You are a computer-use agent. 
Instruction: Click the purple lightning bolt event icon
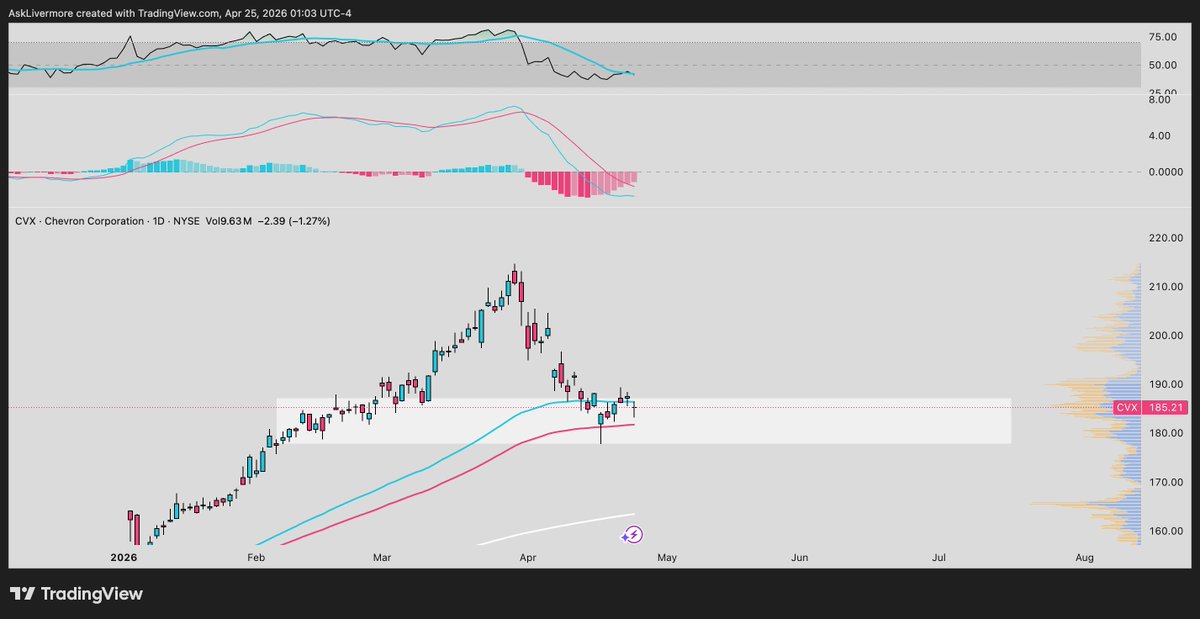[632, 535]
